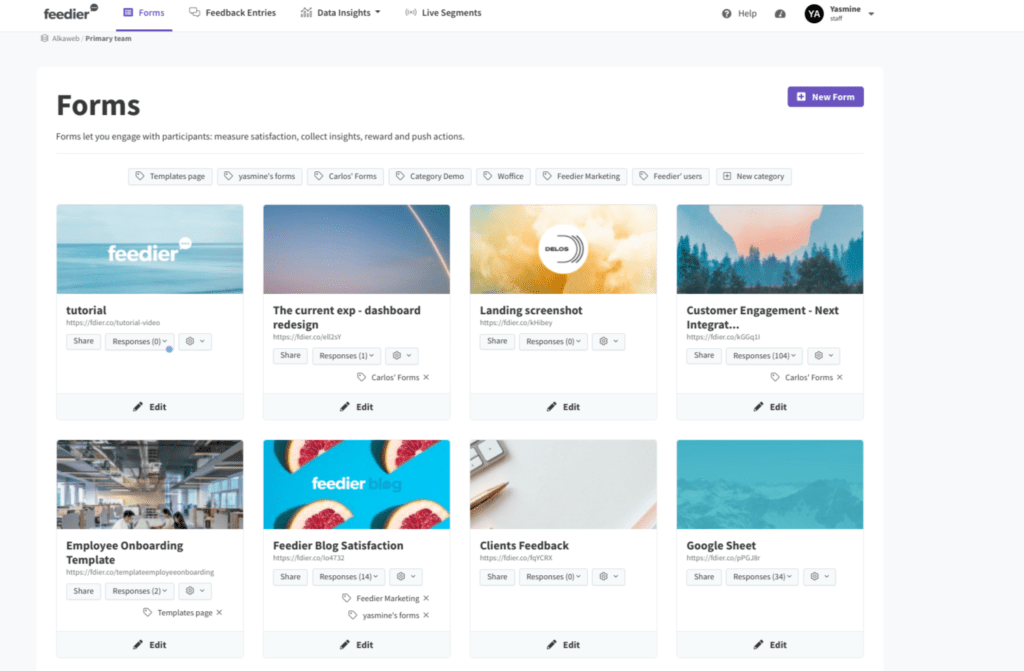Viewport: 1024px width, 671px height.
Task: Filter by Feedier Marketing category
Action: click(x=581, y=176)
